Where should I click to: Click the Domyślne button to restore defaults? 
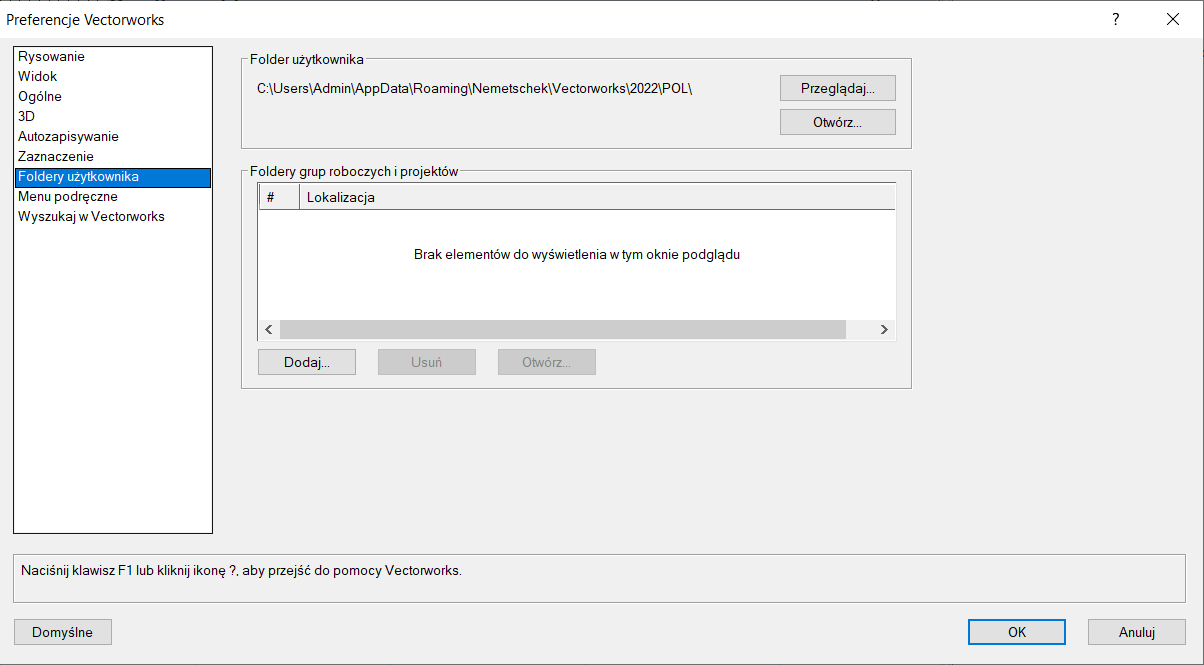63,632
